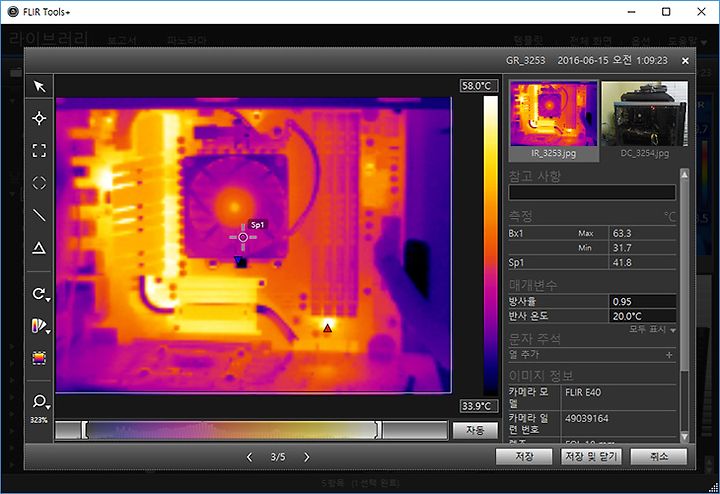Select the spot meter measurement tool

pos(39,118)
